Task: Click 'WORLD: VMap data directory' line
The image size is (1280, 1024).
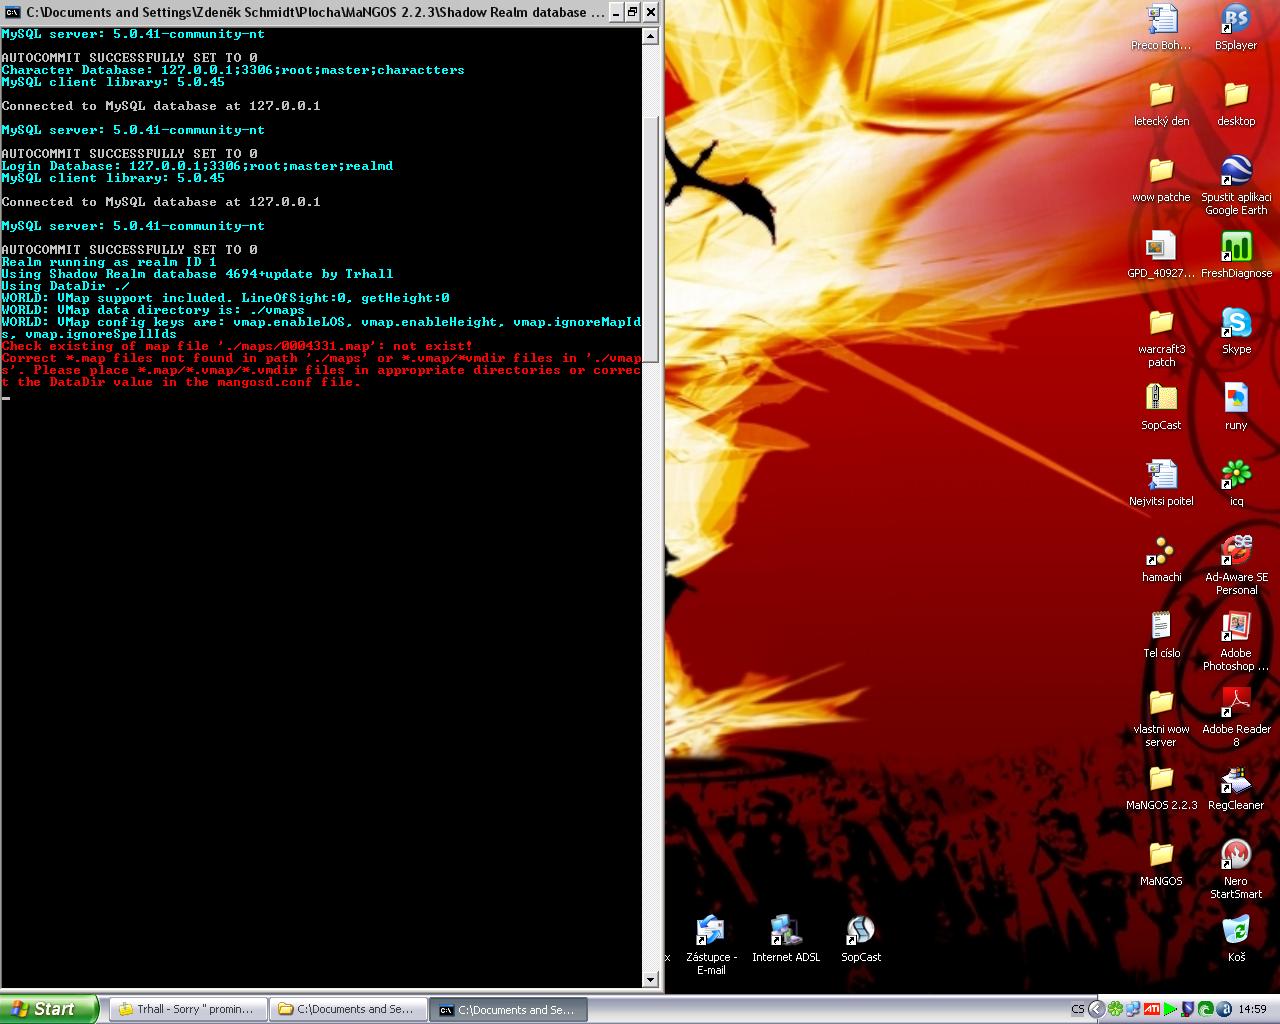Action: tap(153, 310)
